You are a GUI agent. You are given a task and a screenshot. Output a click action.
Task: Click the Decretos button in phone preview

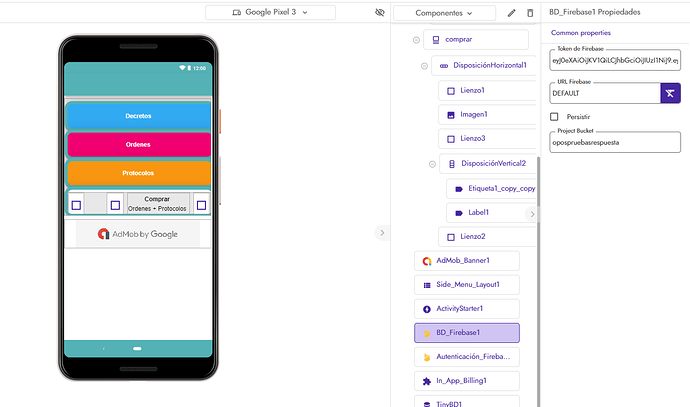[x=138, y=116]
